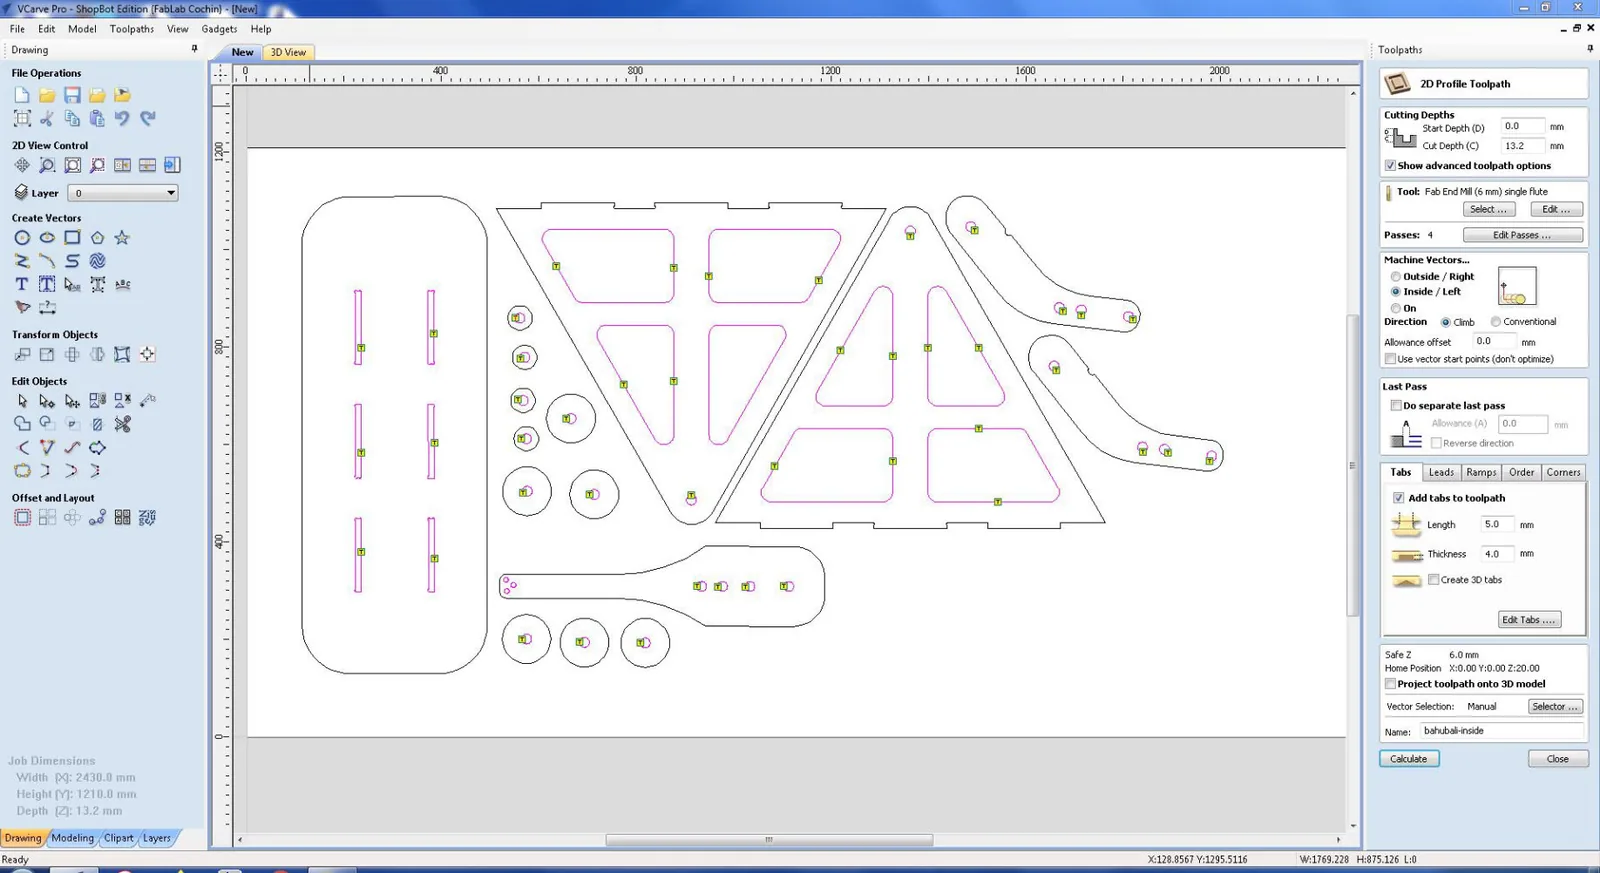Open the Toolpaths menu
Viewport: 1600px width, 873px height.
point(132,29)
